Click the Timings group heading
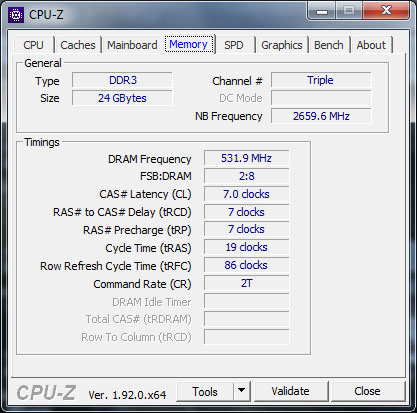Viewport: 417px width, 413px height. 42,142
